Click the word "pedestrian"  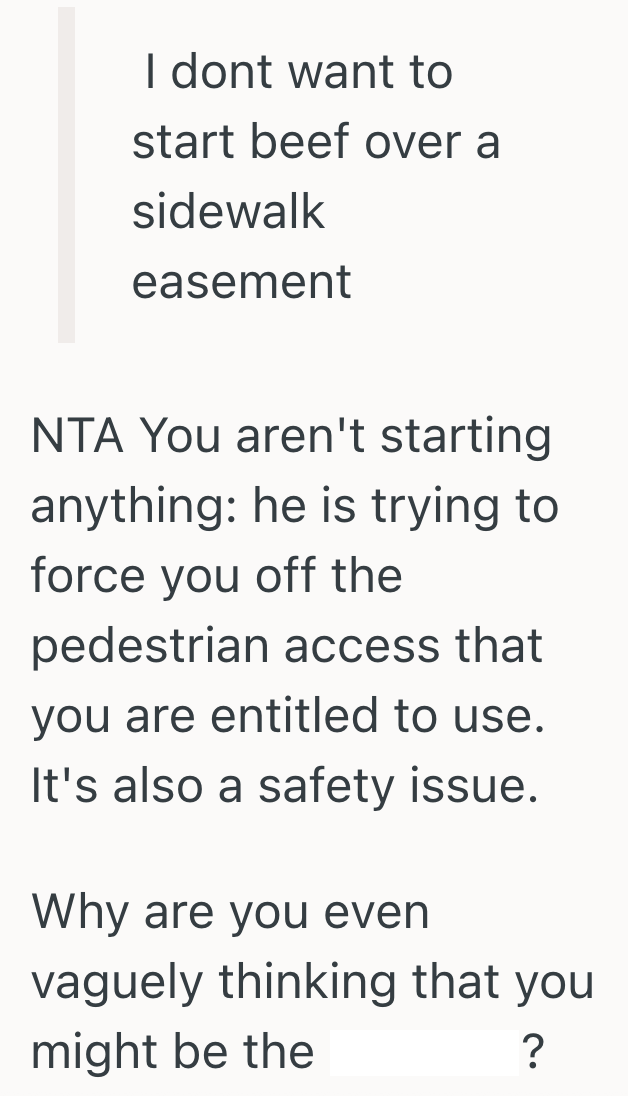click(150, 647)
